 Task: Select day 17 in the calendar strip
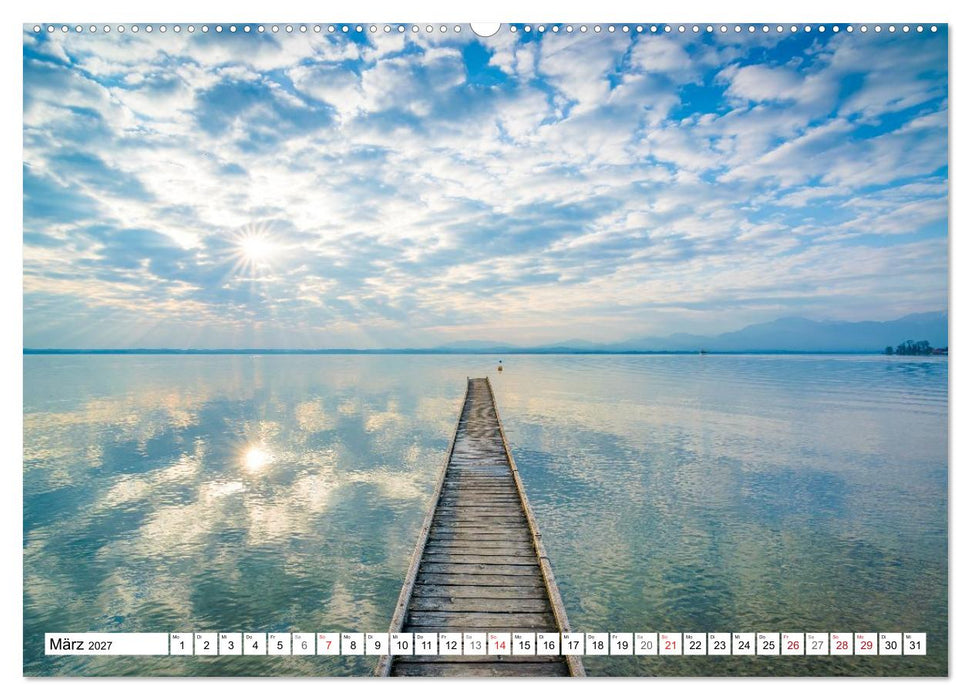coord(573,644)
